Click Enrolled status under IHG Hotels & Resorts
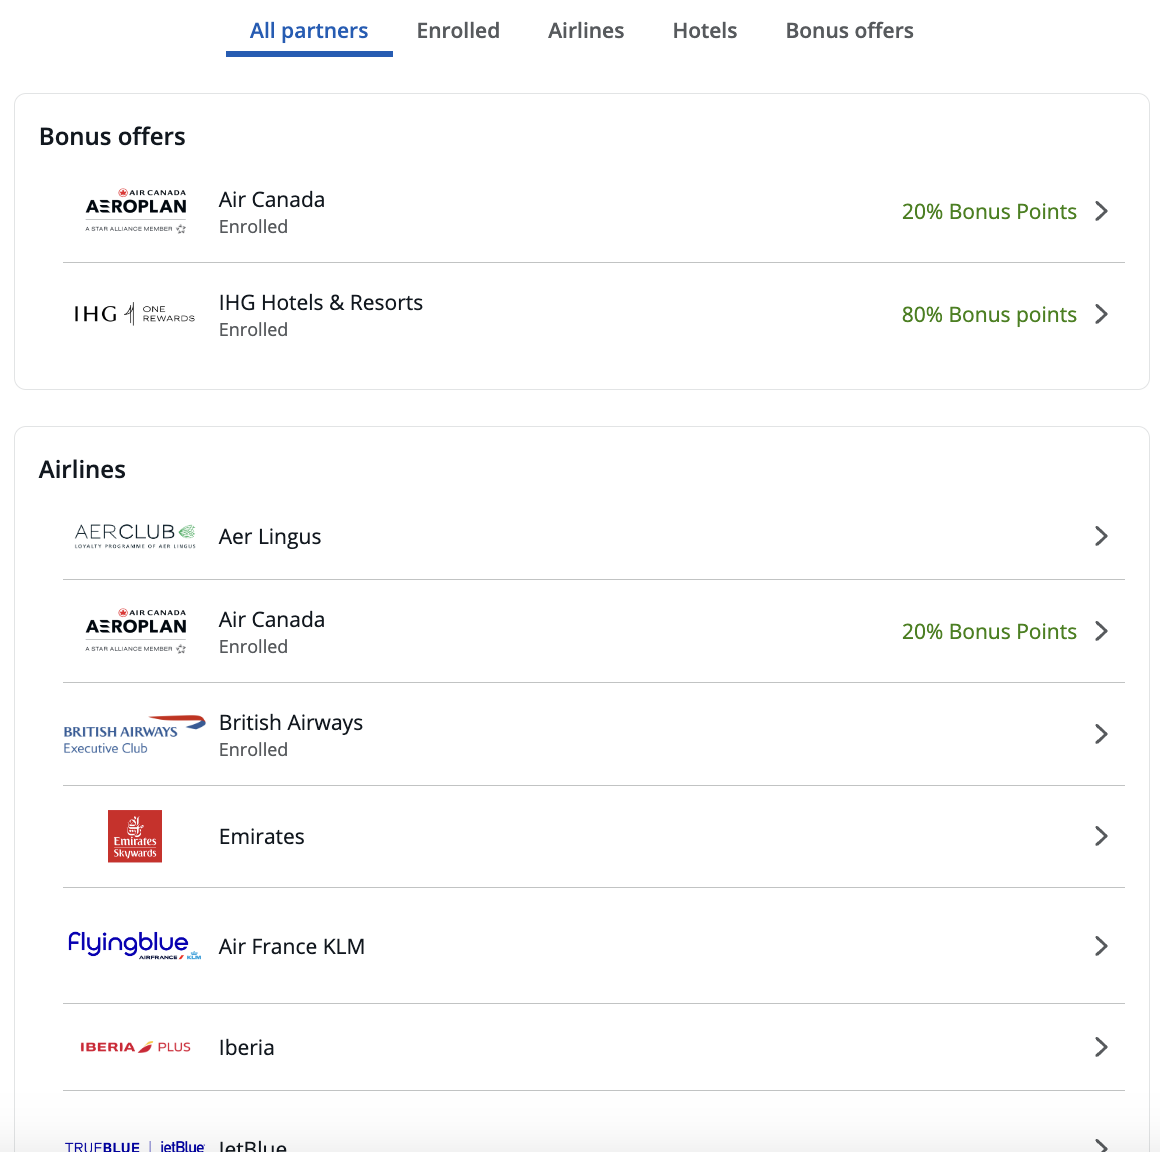The width and height of the screenshot is (1160, 1152). pyautogui.click(x=253, y=329)
